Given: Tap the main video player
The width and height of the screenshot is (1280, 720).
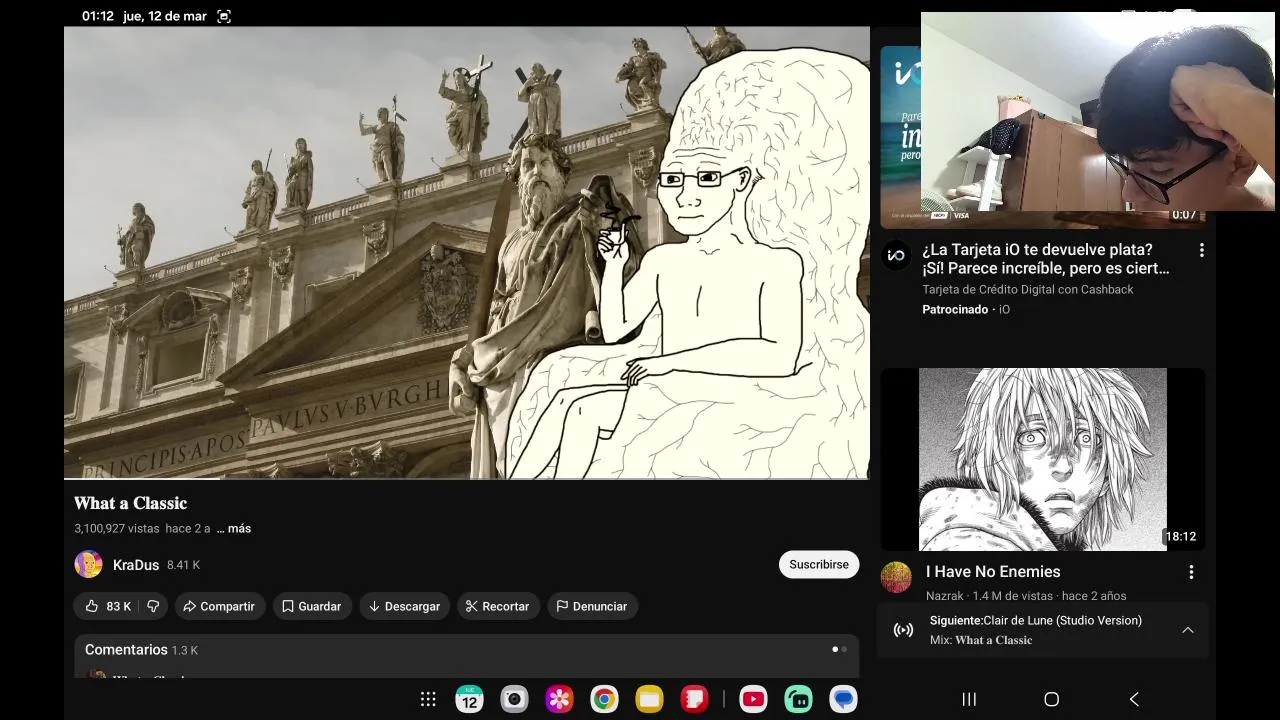Looking at the screenshot, I should 467,253.
